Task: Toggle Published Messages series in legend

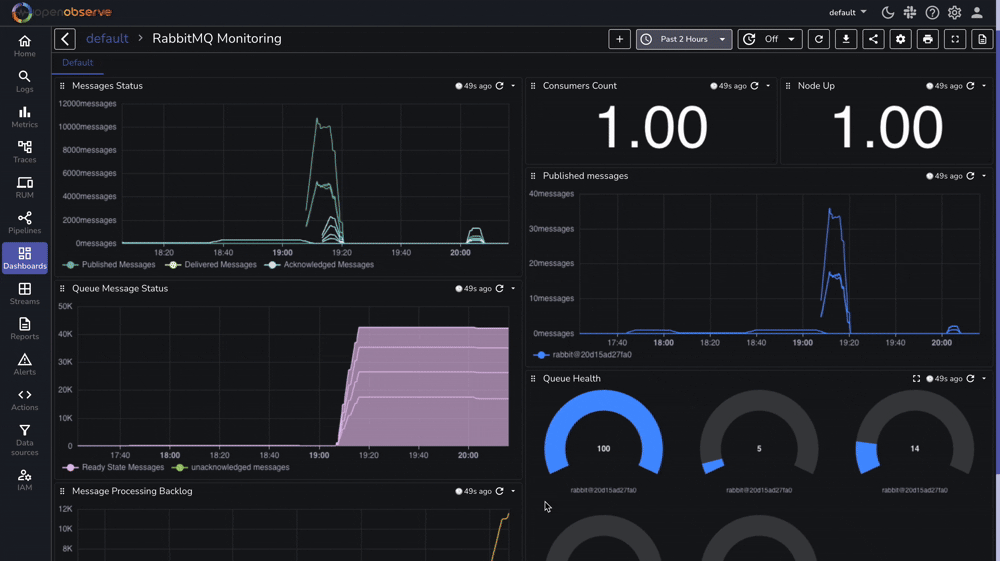Action: [x=110, y=265]
